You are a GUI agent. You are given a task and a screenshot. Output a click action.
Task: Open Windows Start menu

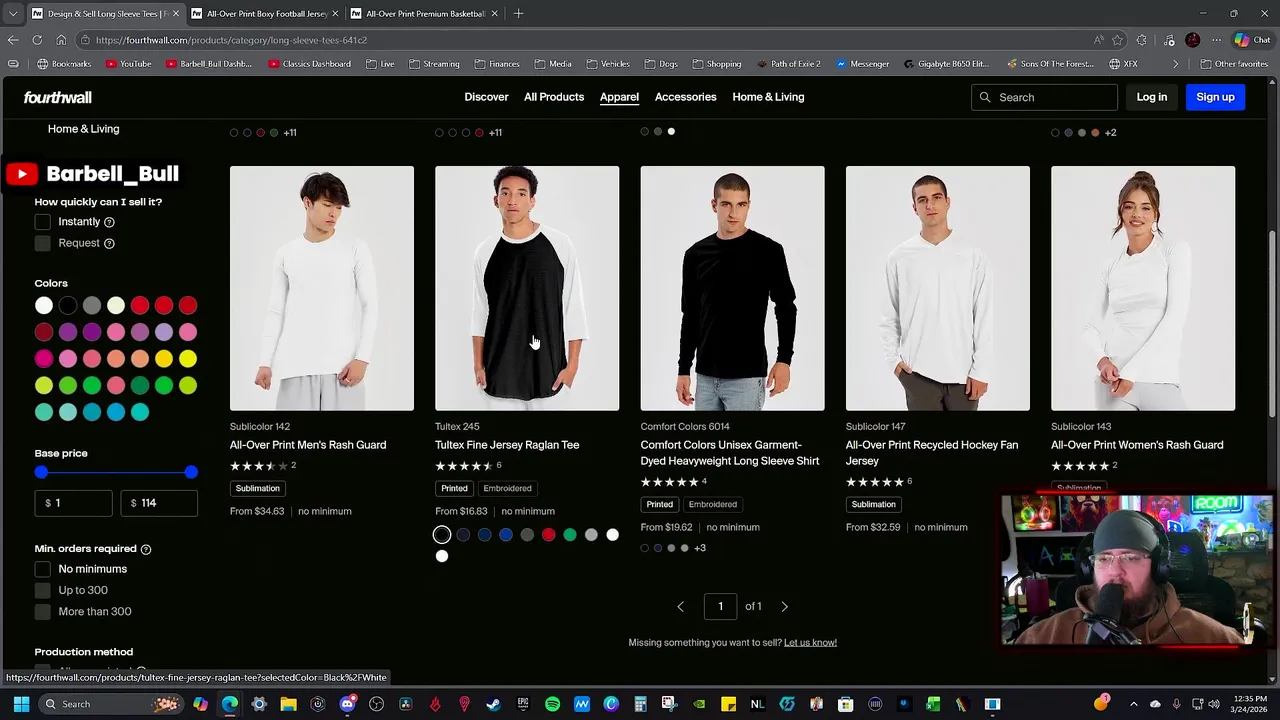tap(21, 704)
